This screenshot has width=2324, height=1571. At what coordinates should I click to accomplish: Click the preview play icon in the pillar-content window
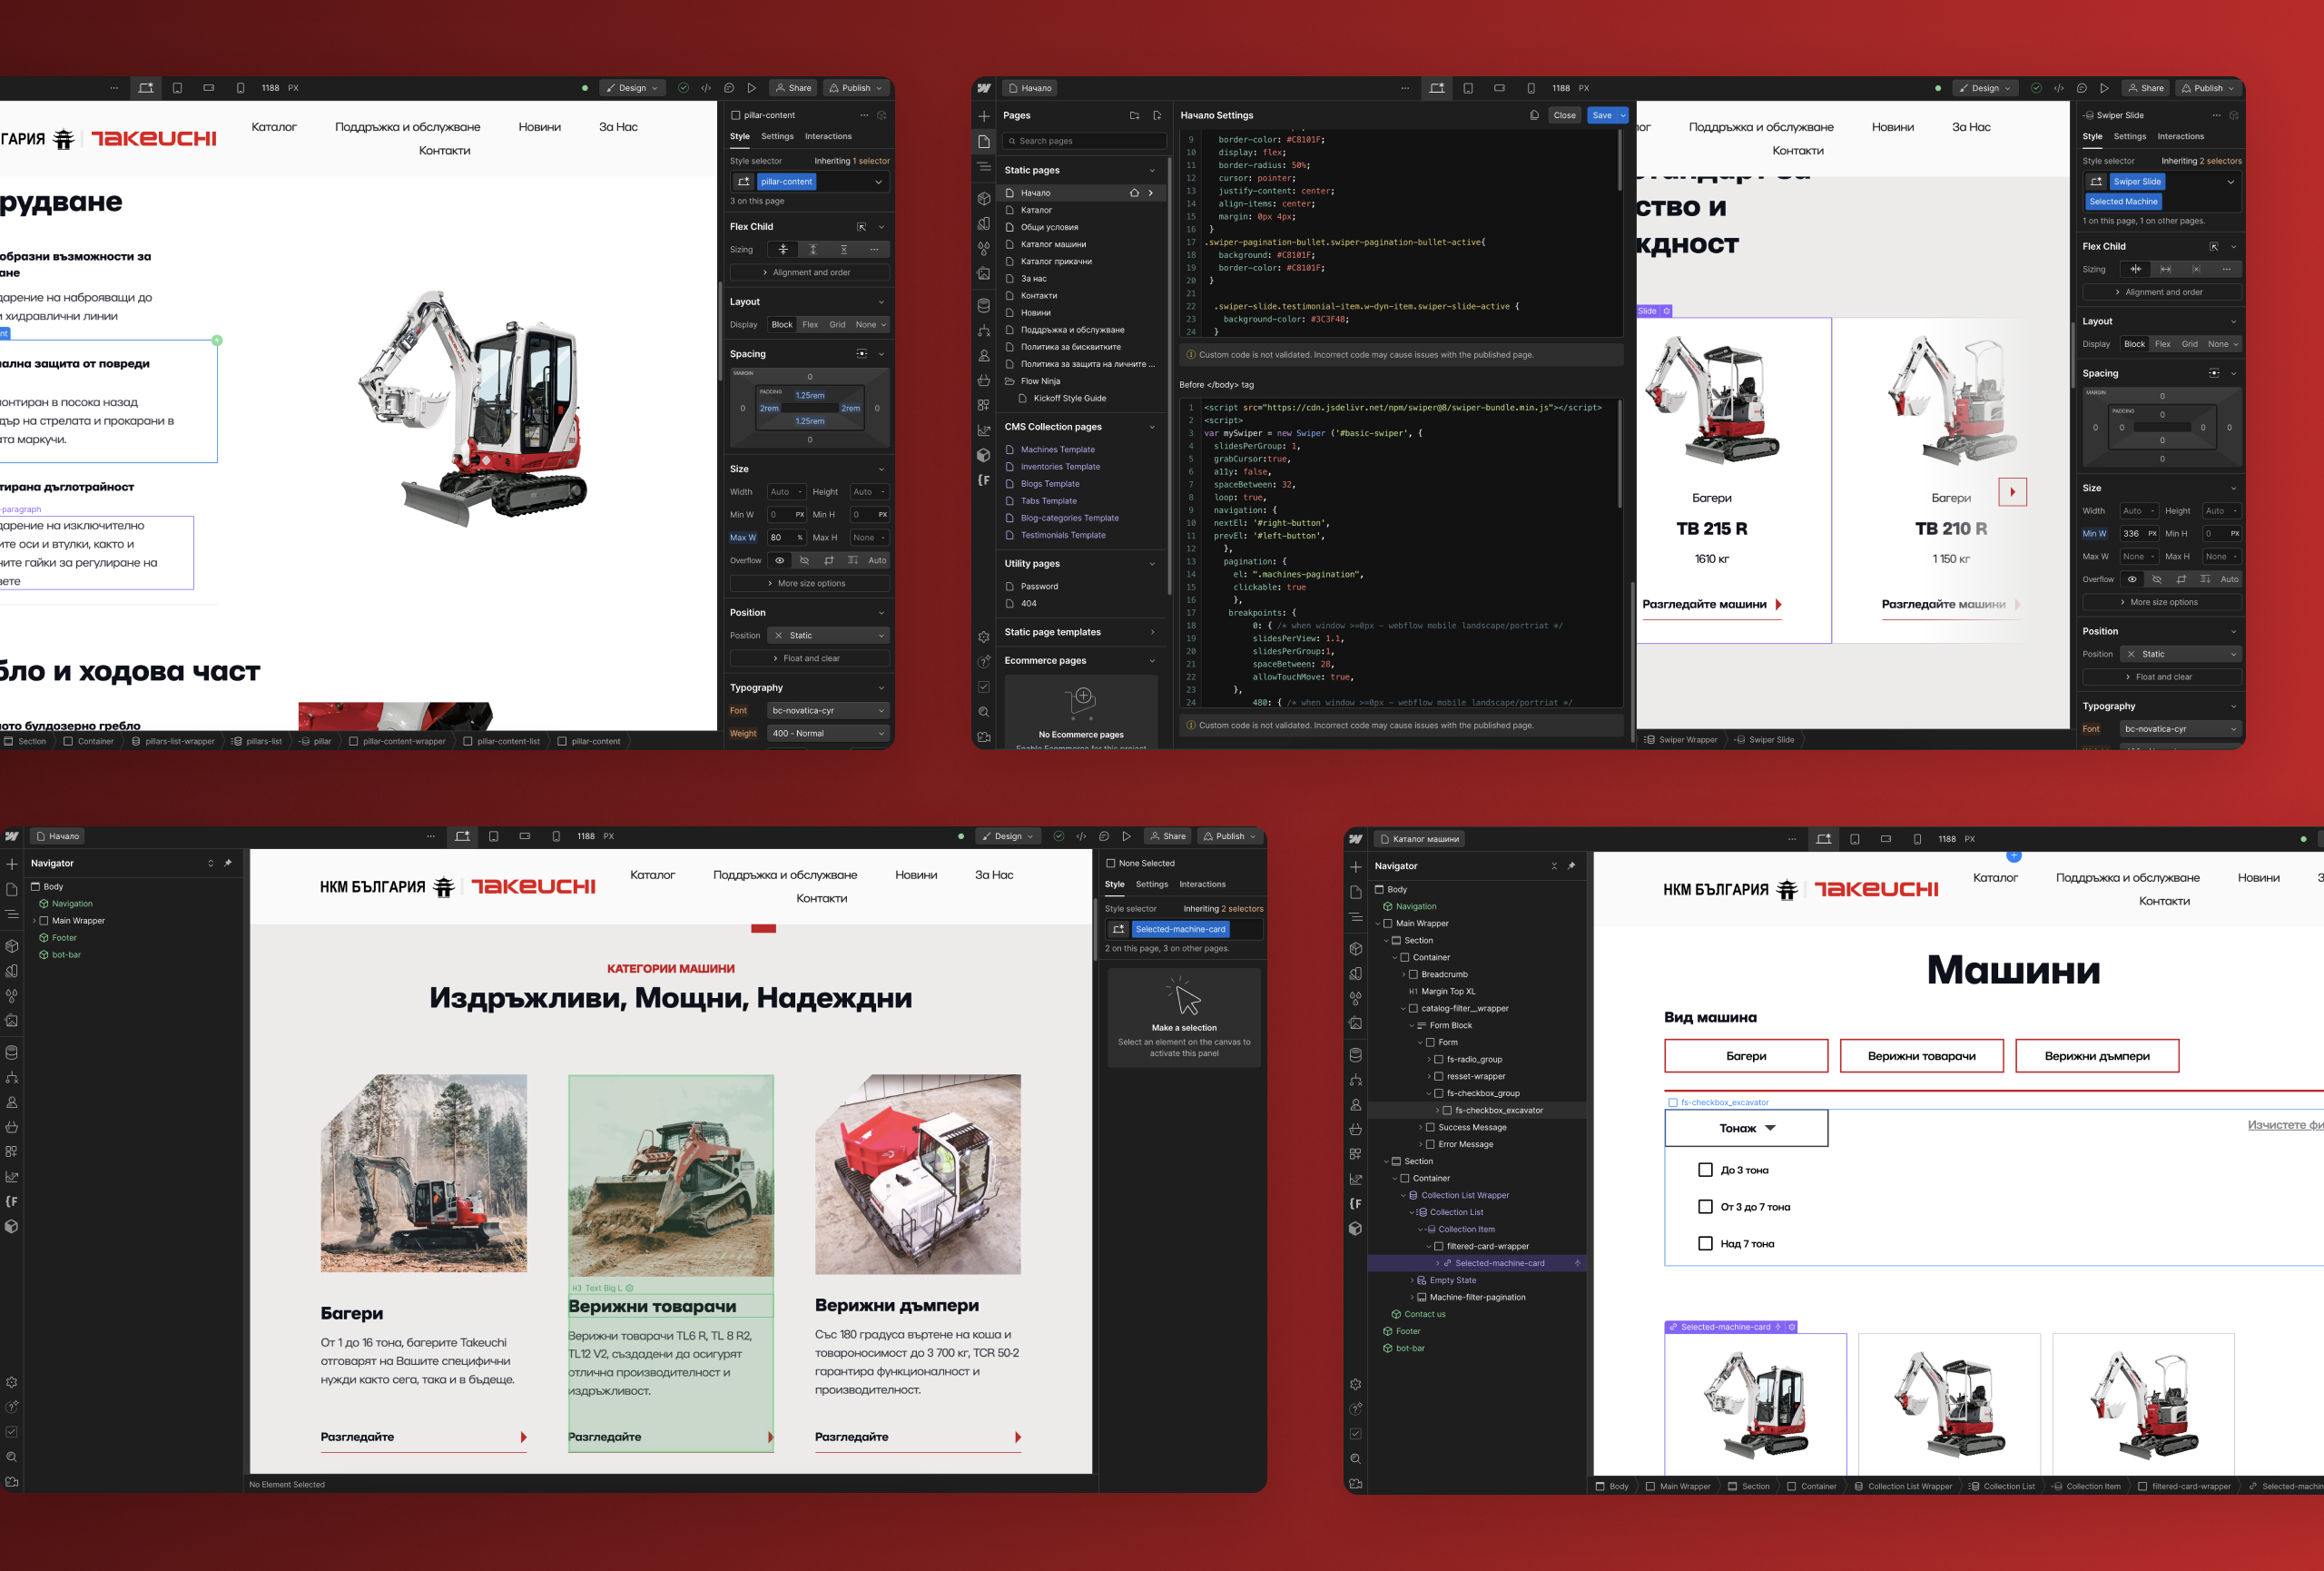[x=752, y=88]
